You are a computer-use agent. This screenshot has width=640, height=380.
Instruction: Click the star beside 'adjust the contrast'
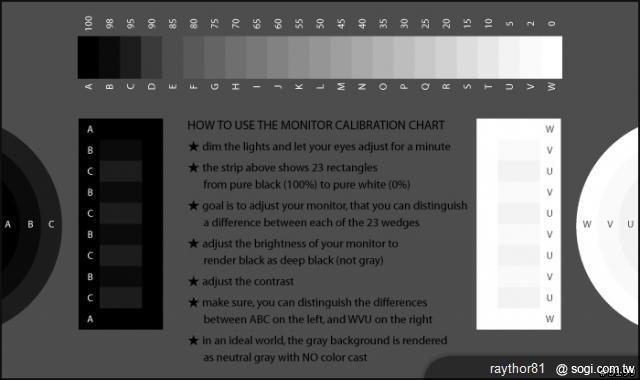click(193, 282)
